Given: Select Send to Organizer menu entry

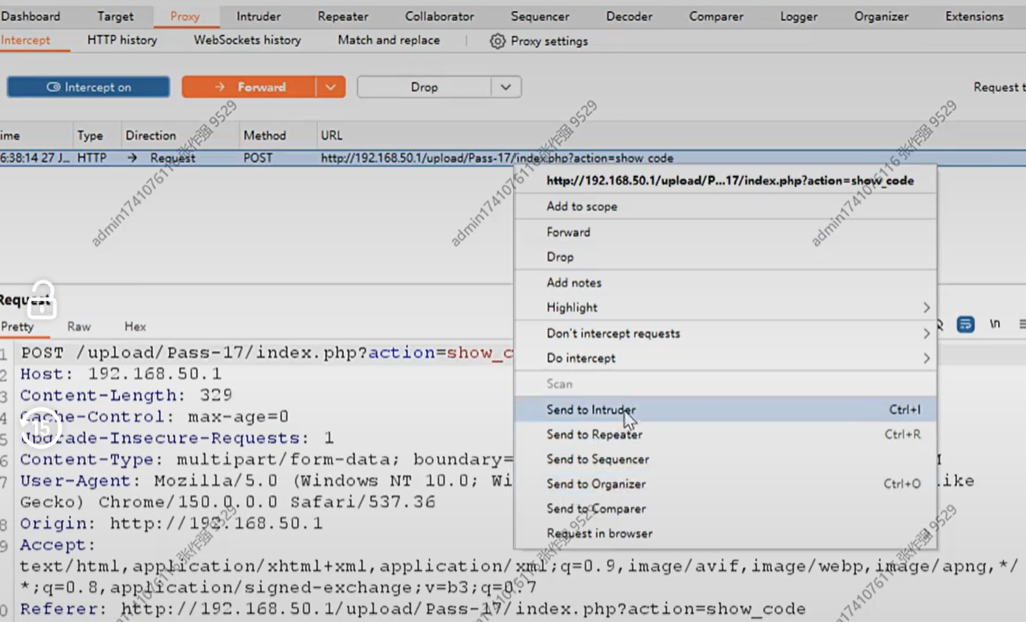Looking at the screenshot, I should (725, 484).
